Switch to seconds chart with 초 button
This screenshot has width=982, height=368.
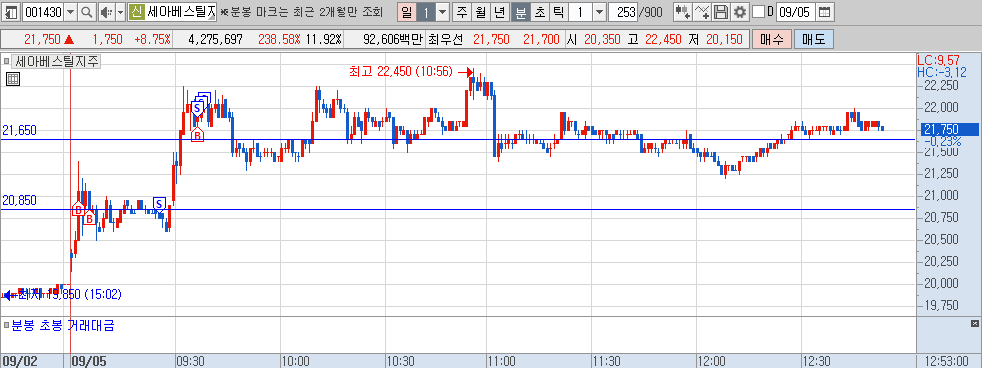(x=539, y=11)
